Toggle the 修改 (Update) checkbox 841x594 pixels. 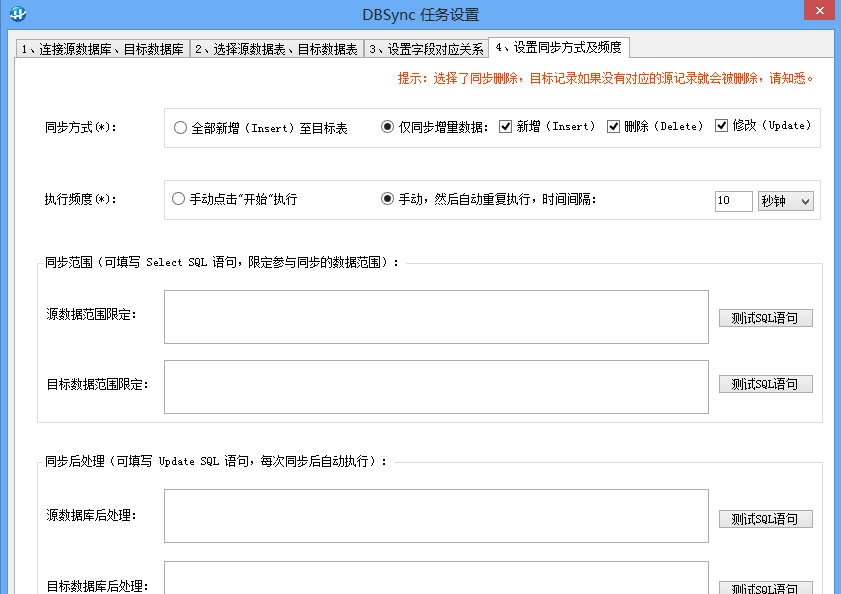tap(723, 125)
